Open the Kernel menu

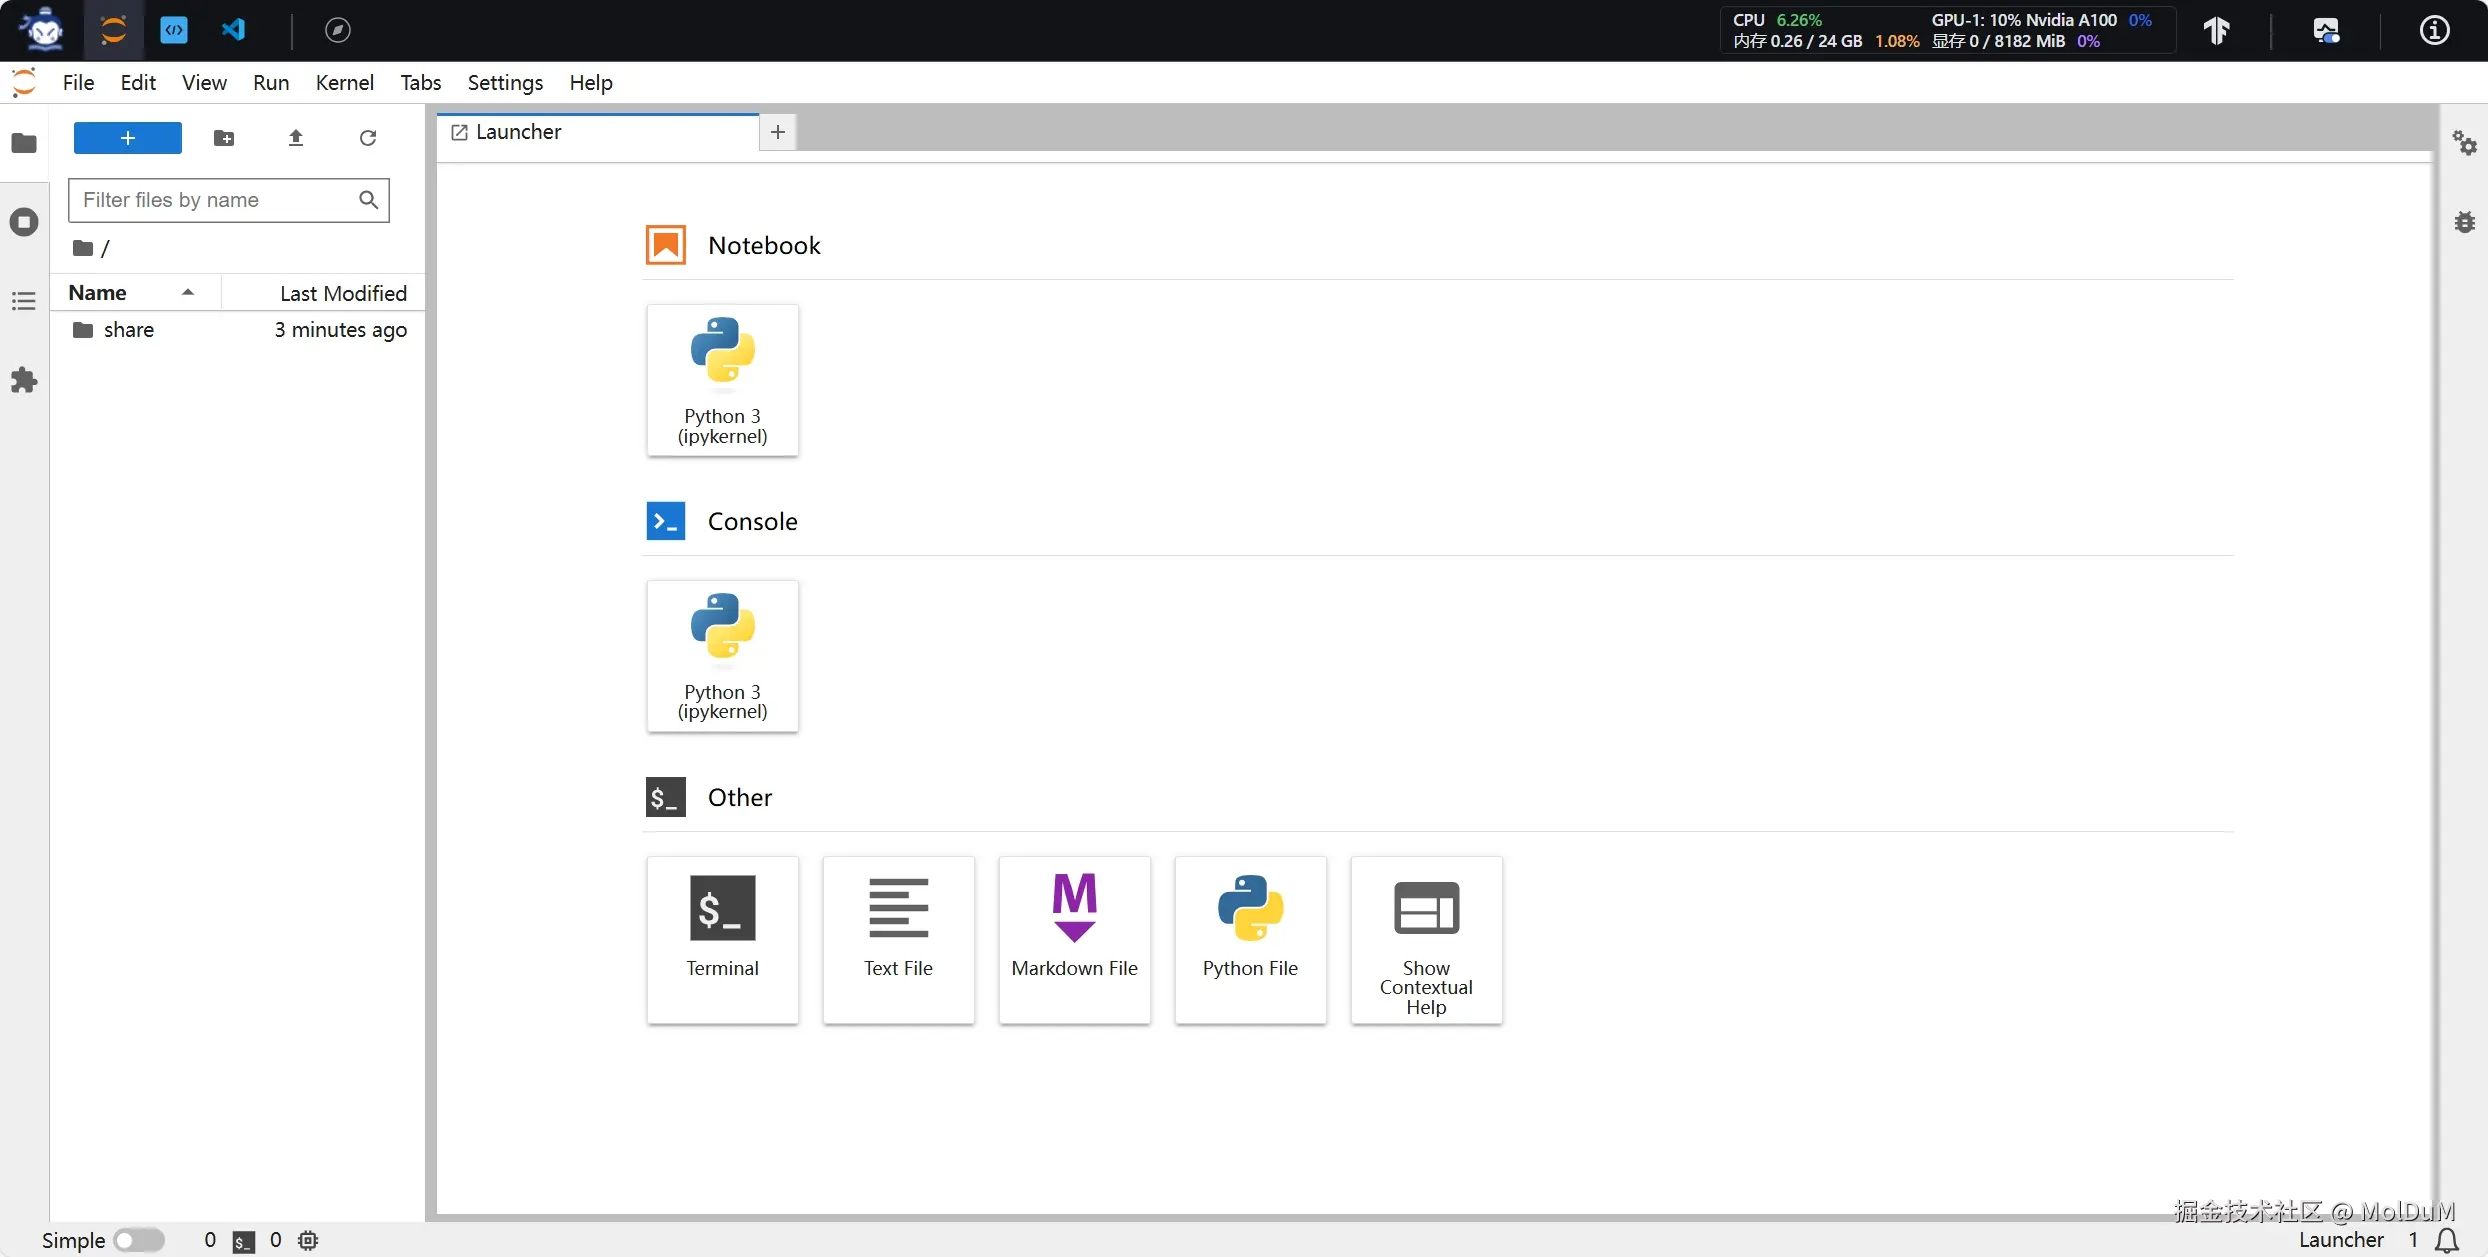(344, 83)
